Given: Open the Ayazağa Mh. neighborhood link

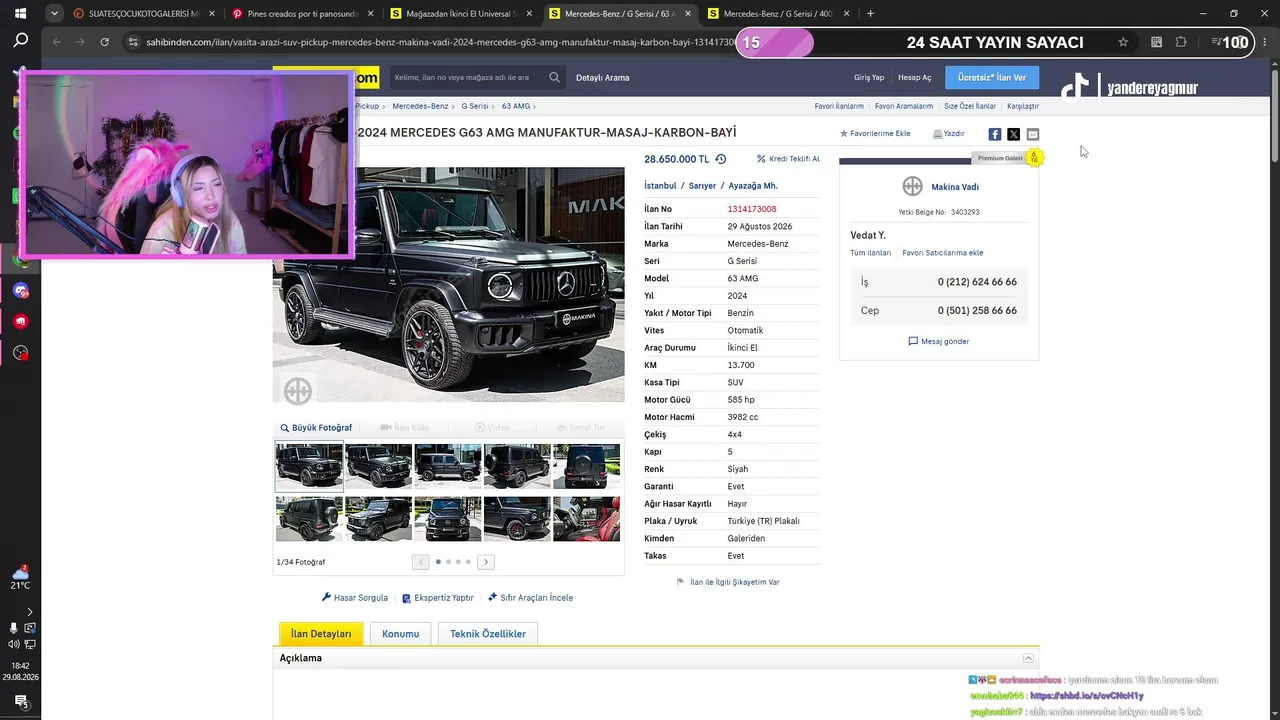Looking at the screenshot, I should tap(753, 186).
